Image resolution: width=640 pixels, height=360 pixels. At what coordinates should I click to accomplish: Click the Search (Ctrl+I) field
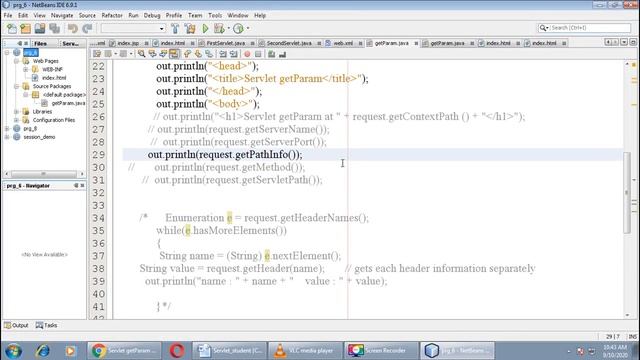coord(589,28)
